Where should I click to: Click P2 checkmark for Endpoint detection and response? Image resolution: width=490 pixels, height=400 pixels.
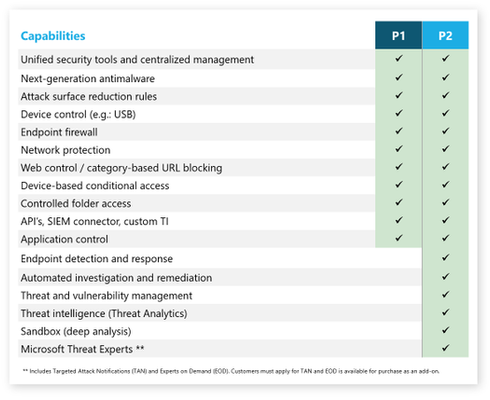(x=445, y=257)
